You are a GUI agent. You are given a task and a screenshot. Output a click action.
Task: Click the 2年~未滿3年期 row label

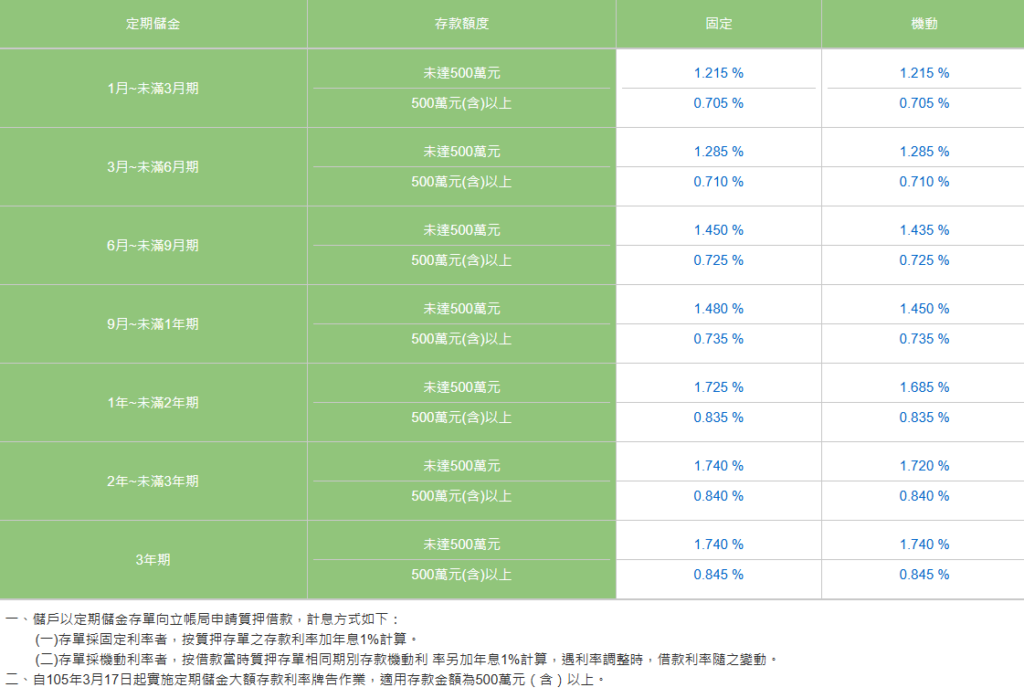(x=153, y=481)
